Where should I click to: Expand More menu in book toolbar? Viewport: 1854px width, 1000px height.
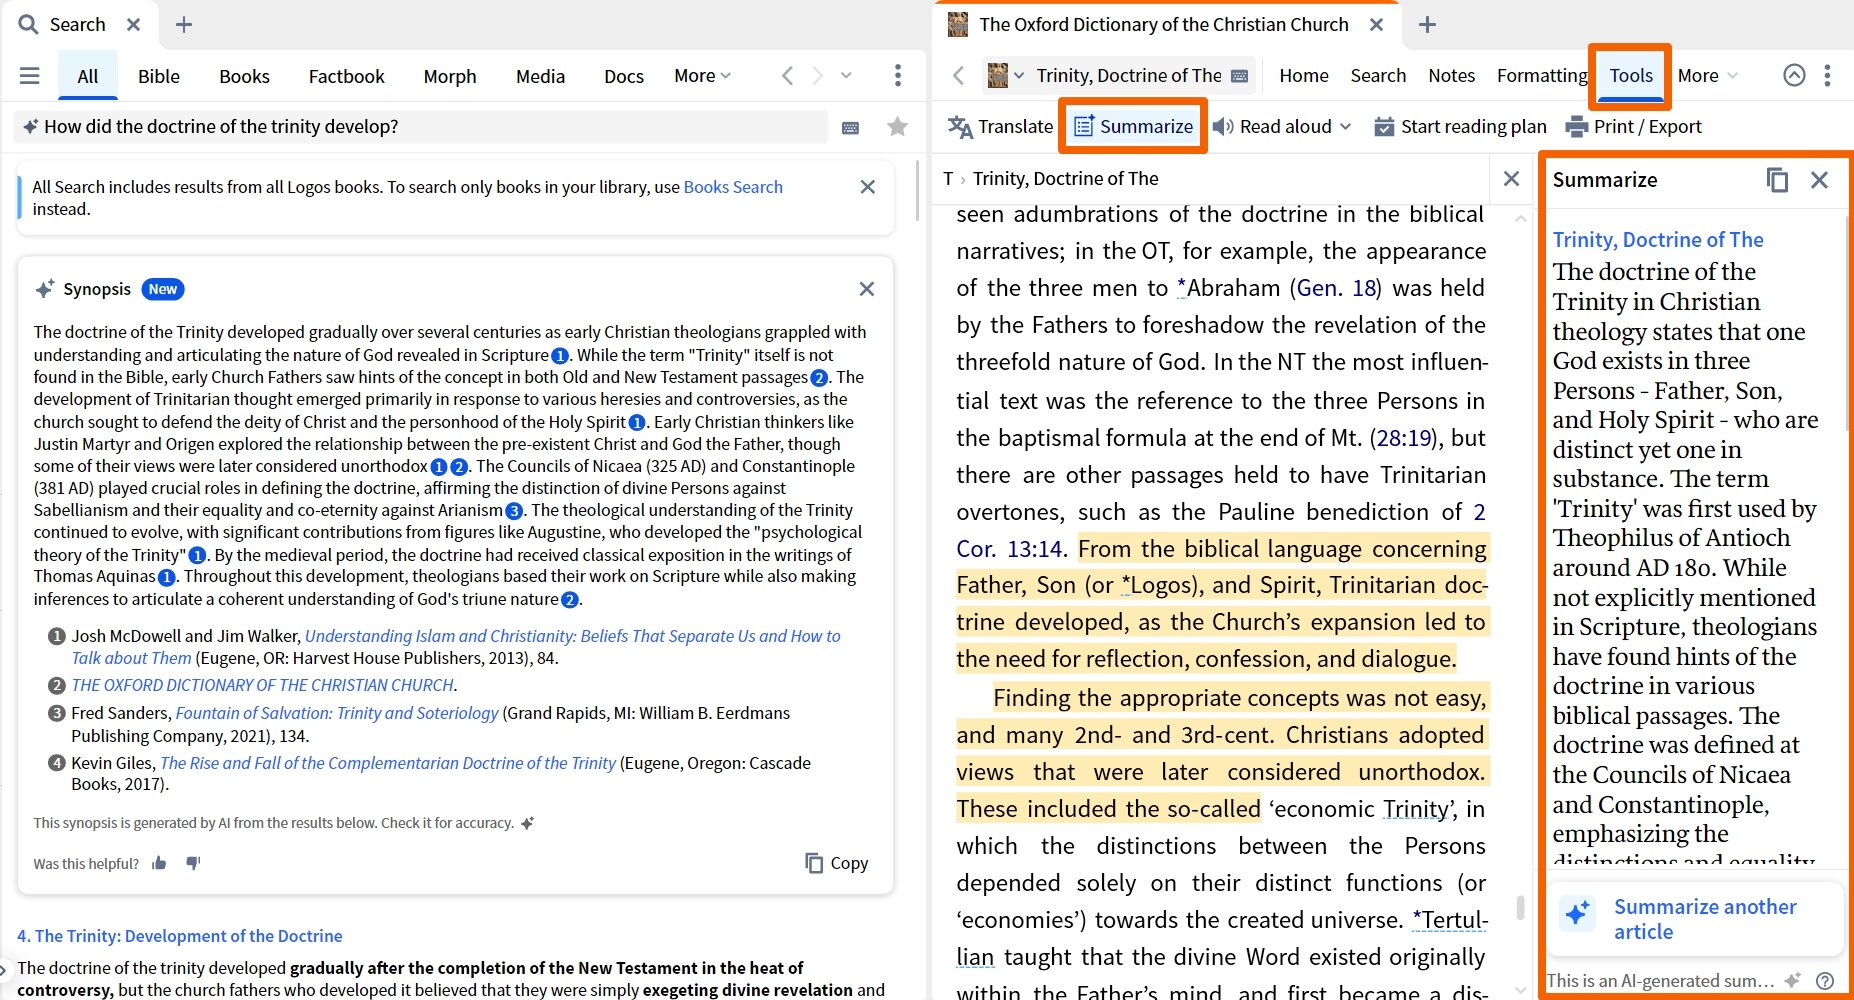(x=1707, y=76)
